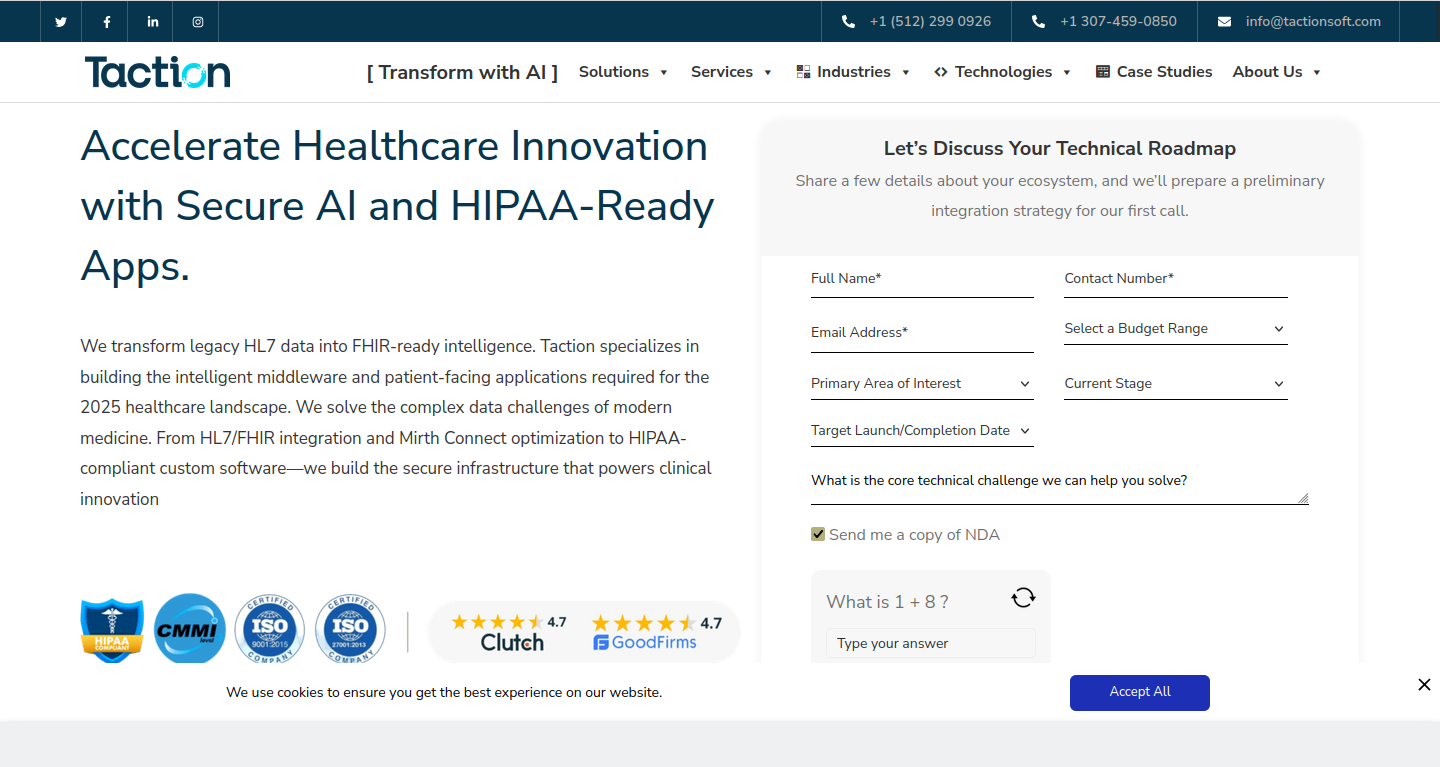Click the captcha refresh icon

pos(1023,598)
